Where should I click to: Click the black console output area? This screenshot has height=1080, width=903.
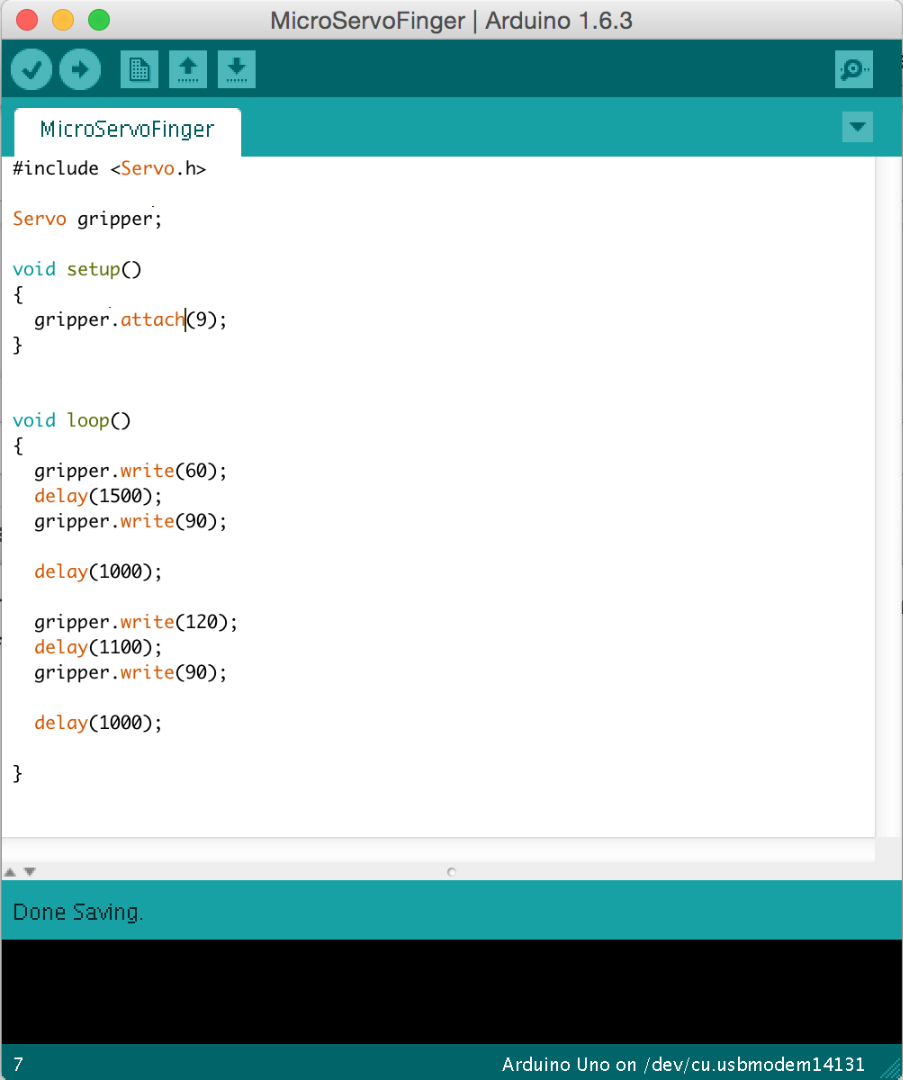click(451, 992)
